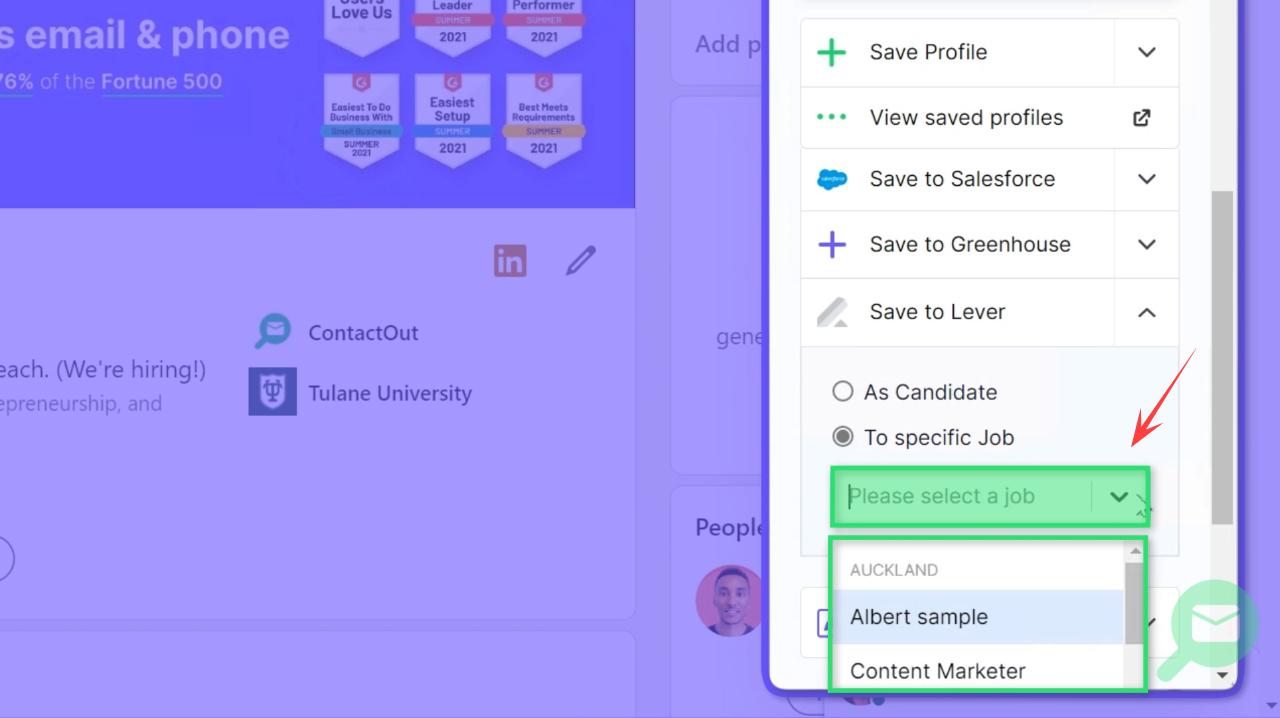Choose Albert sample from the job list
The width and height of the screenshot is (1280, 718).
977,617
